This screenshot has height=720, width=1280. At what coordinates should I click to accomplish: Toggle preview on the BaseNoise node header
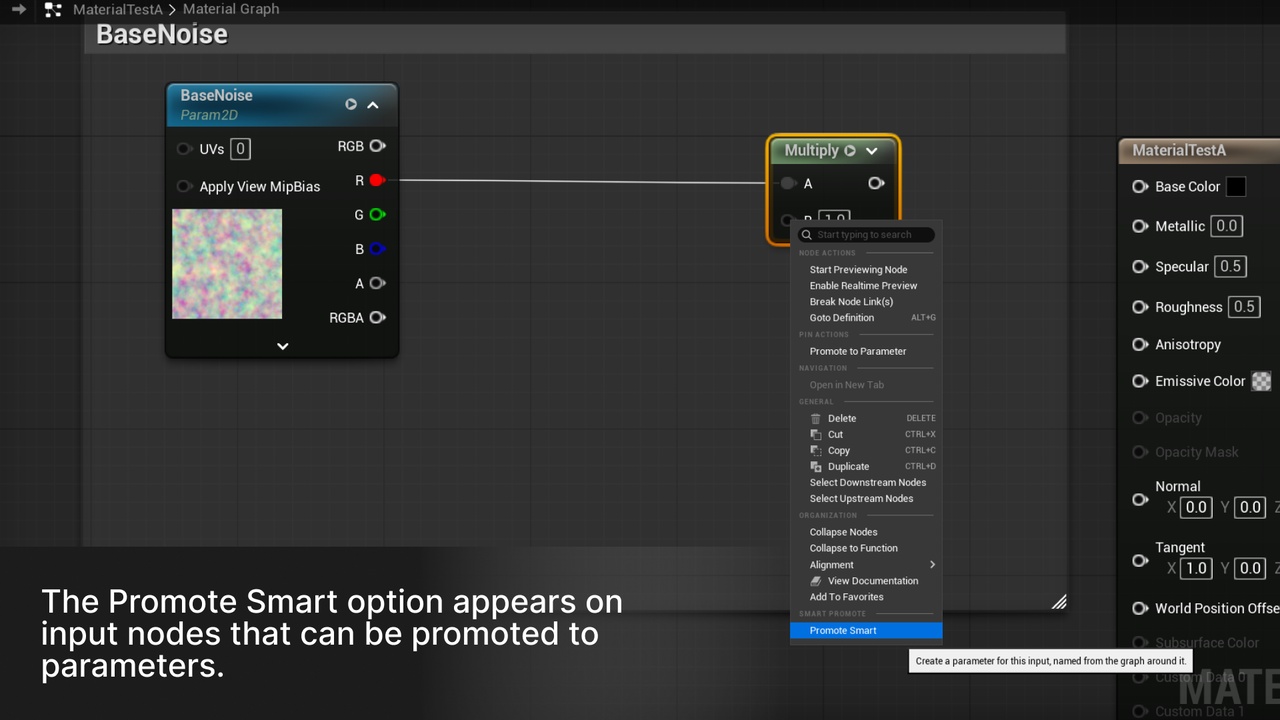point(351,104)
